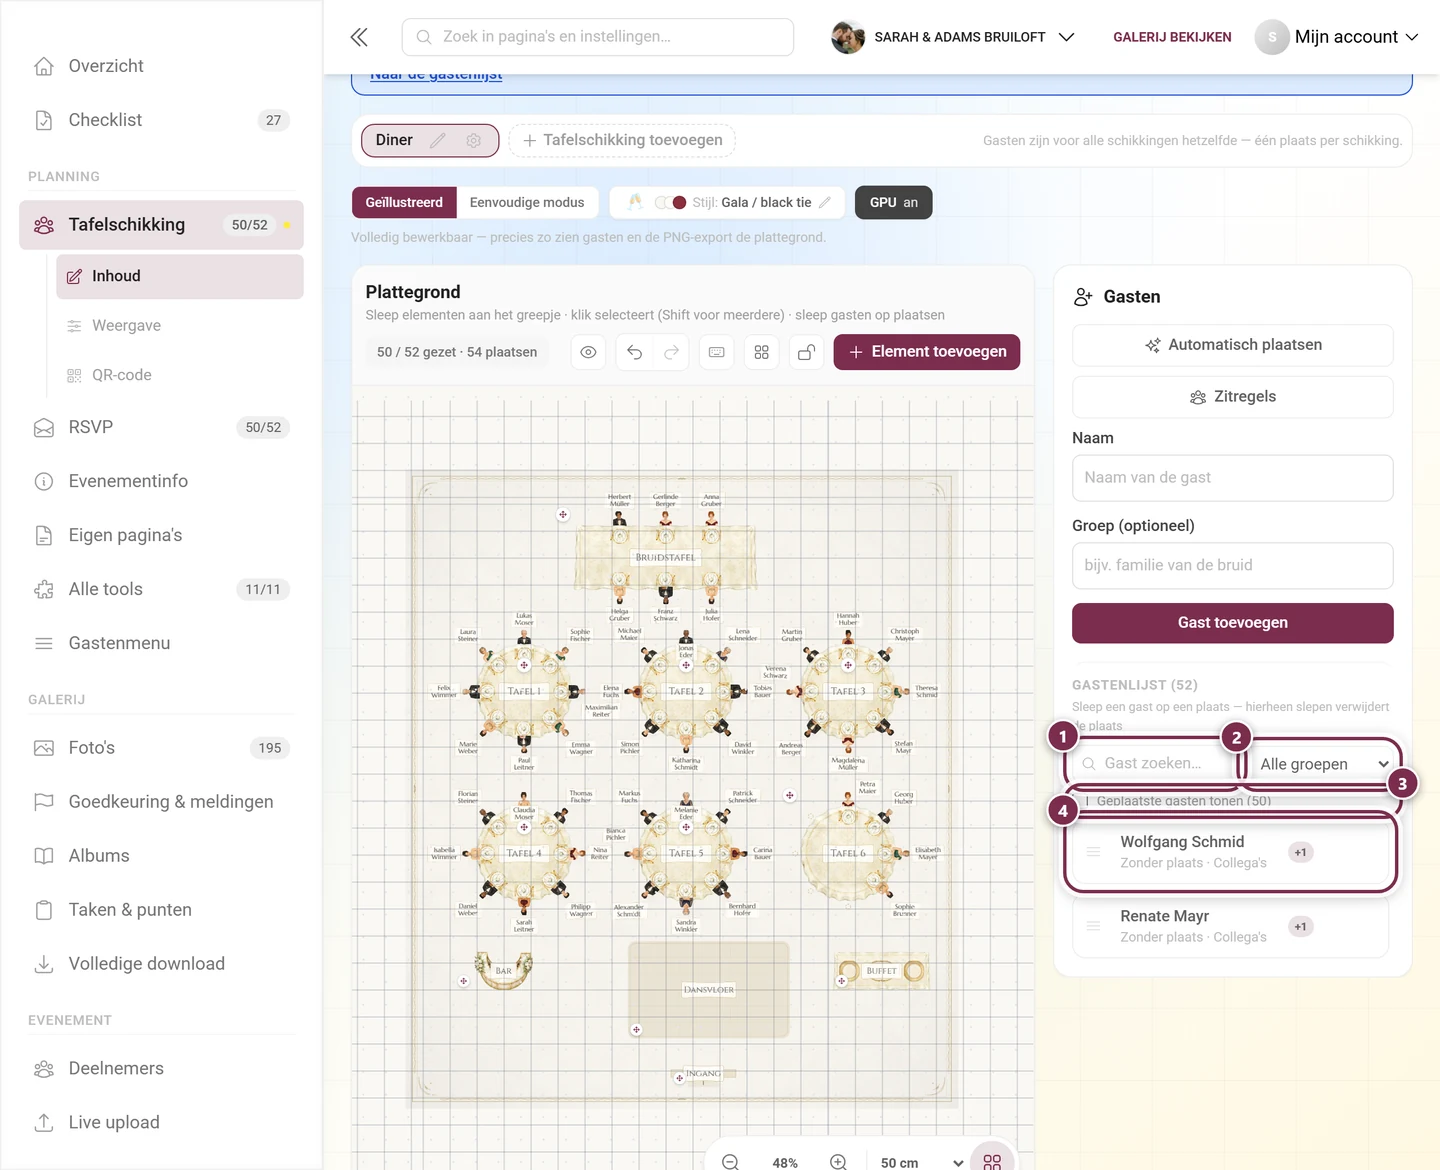
Task: Open the keyboard shortcuts icon in Plattegrond toolbar
Action: (x=717, y=352)
